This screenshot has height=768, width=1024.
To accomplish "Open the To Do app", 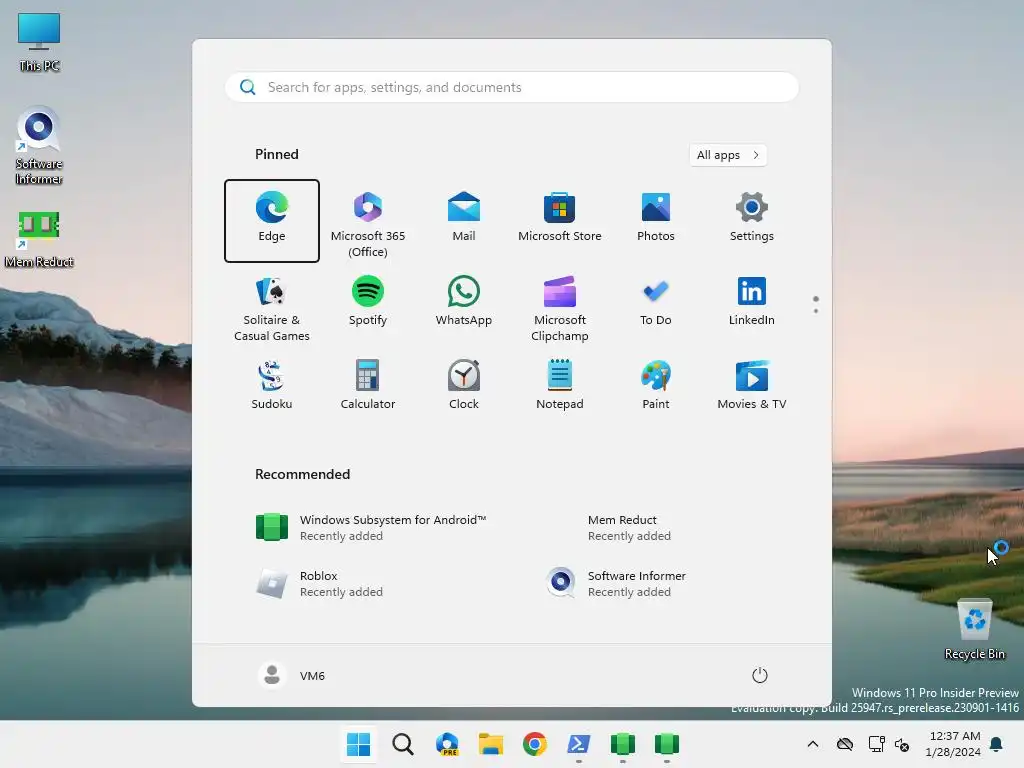I will pos(656,305).
